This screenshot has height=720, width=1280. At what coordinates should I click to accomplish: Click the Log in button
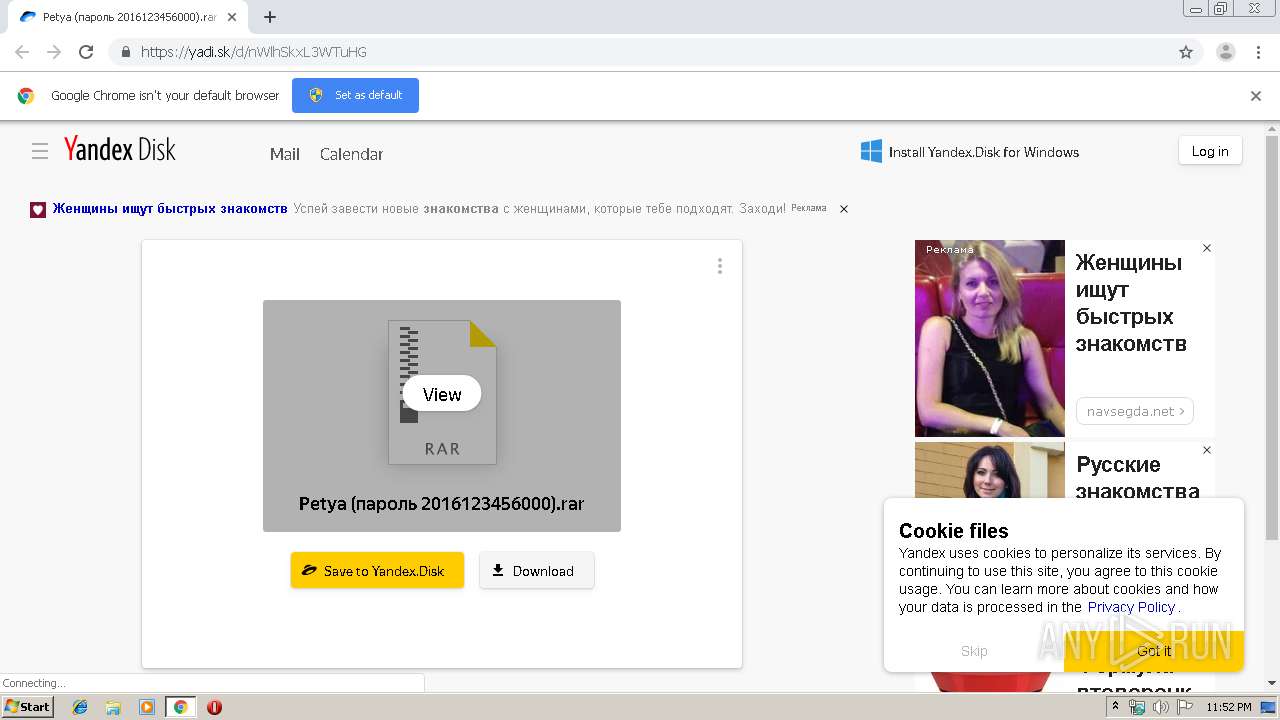[1210, 151]
